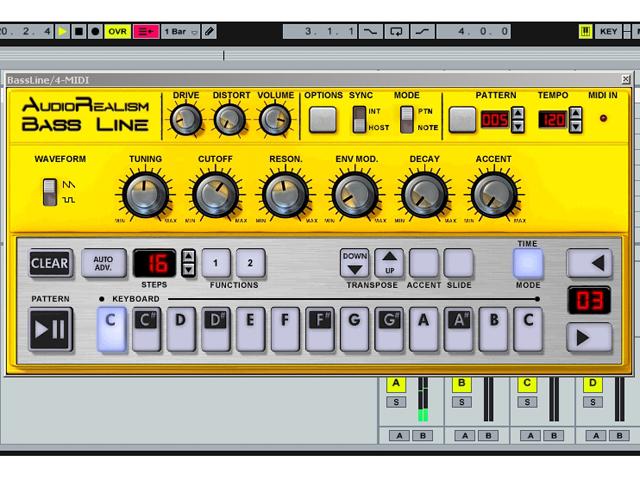Click the ACCENT knob
Viewport: 640px width, 480px height.
tap(494, 195)
